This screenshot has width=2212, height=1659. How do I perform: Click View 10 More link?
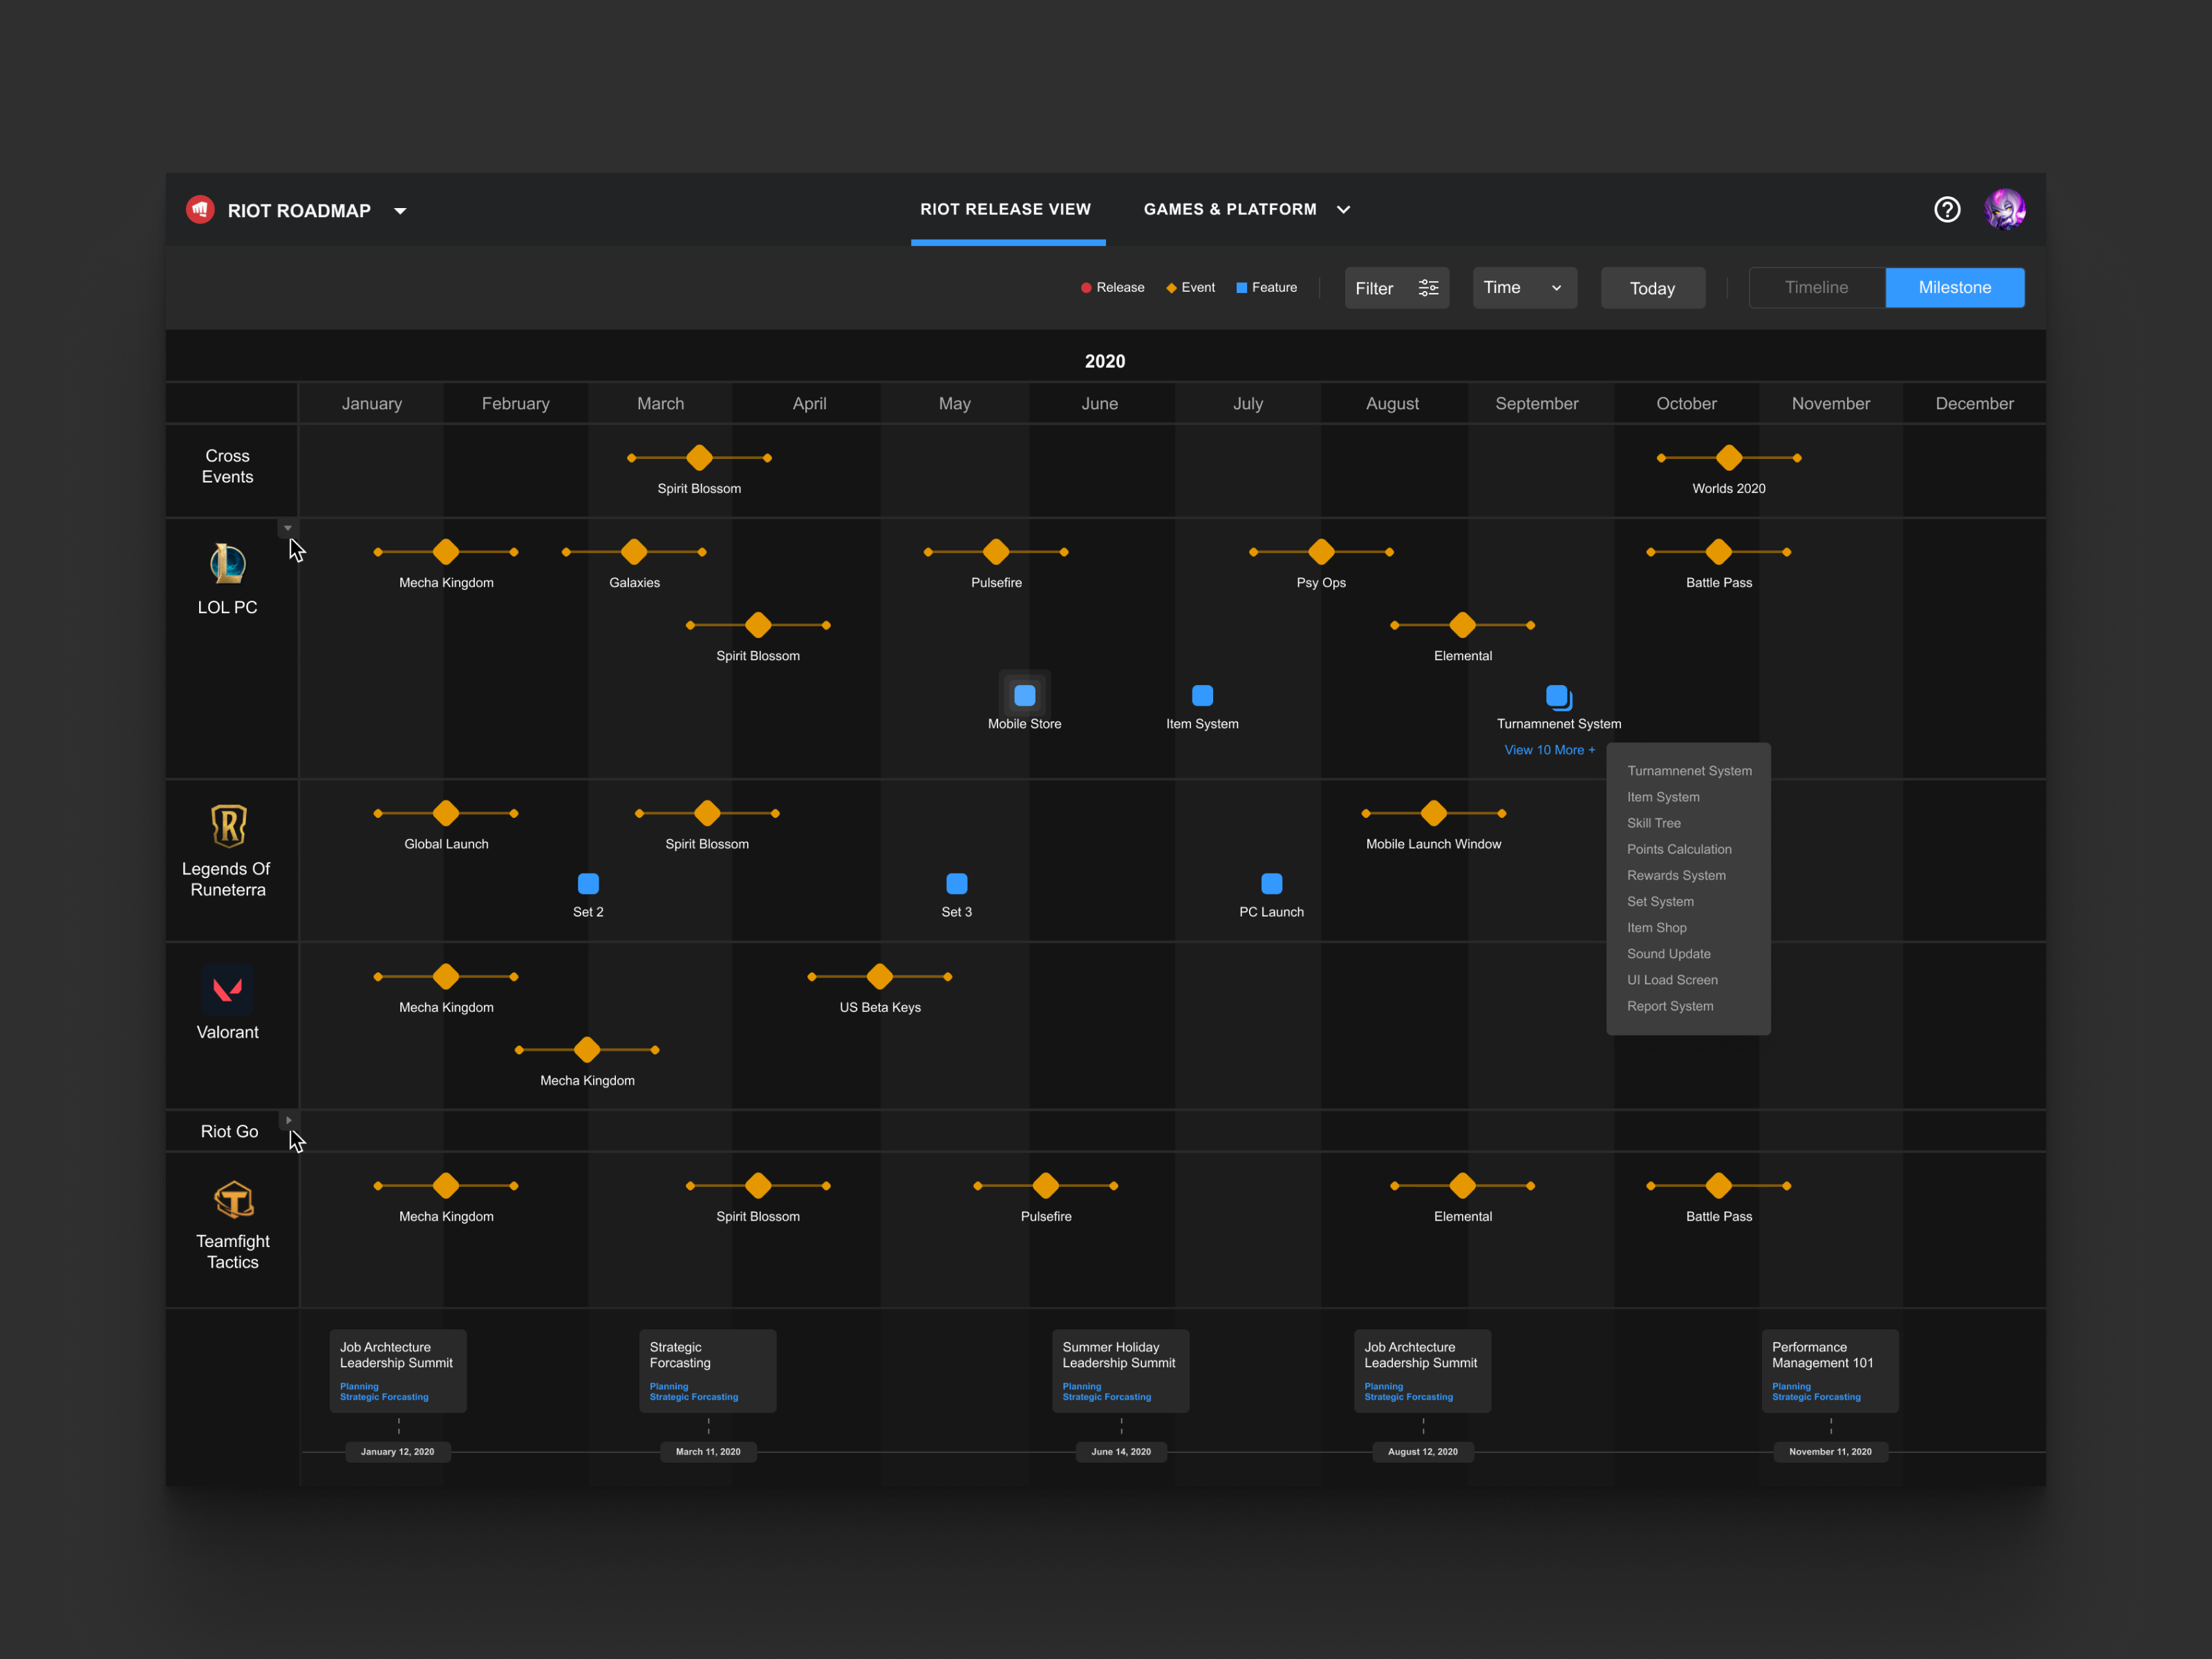(1549, 750)
